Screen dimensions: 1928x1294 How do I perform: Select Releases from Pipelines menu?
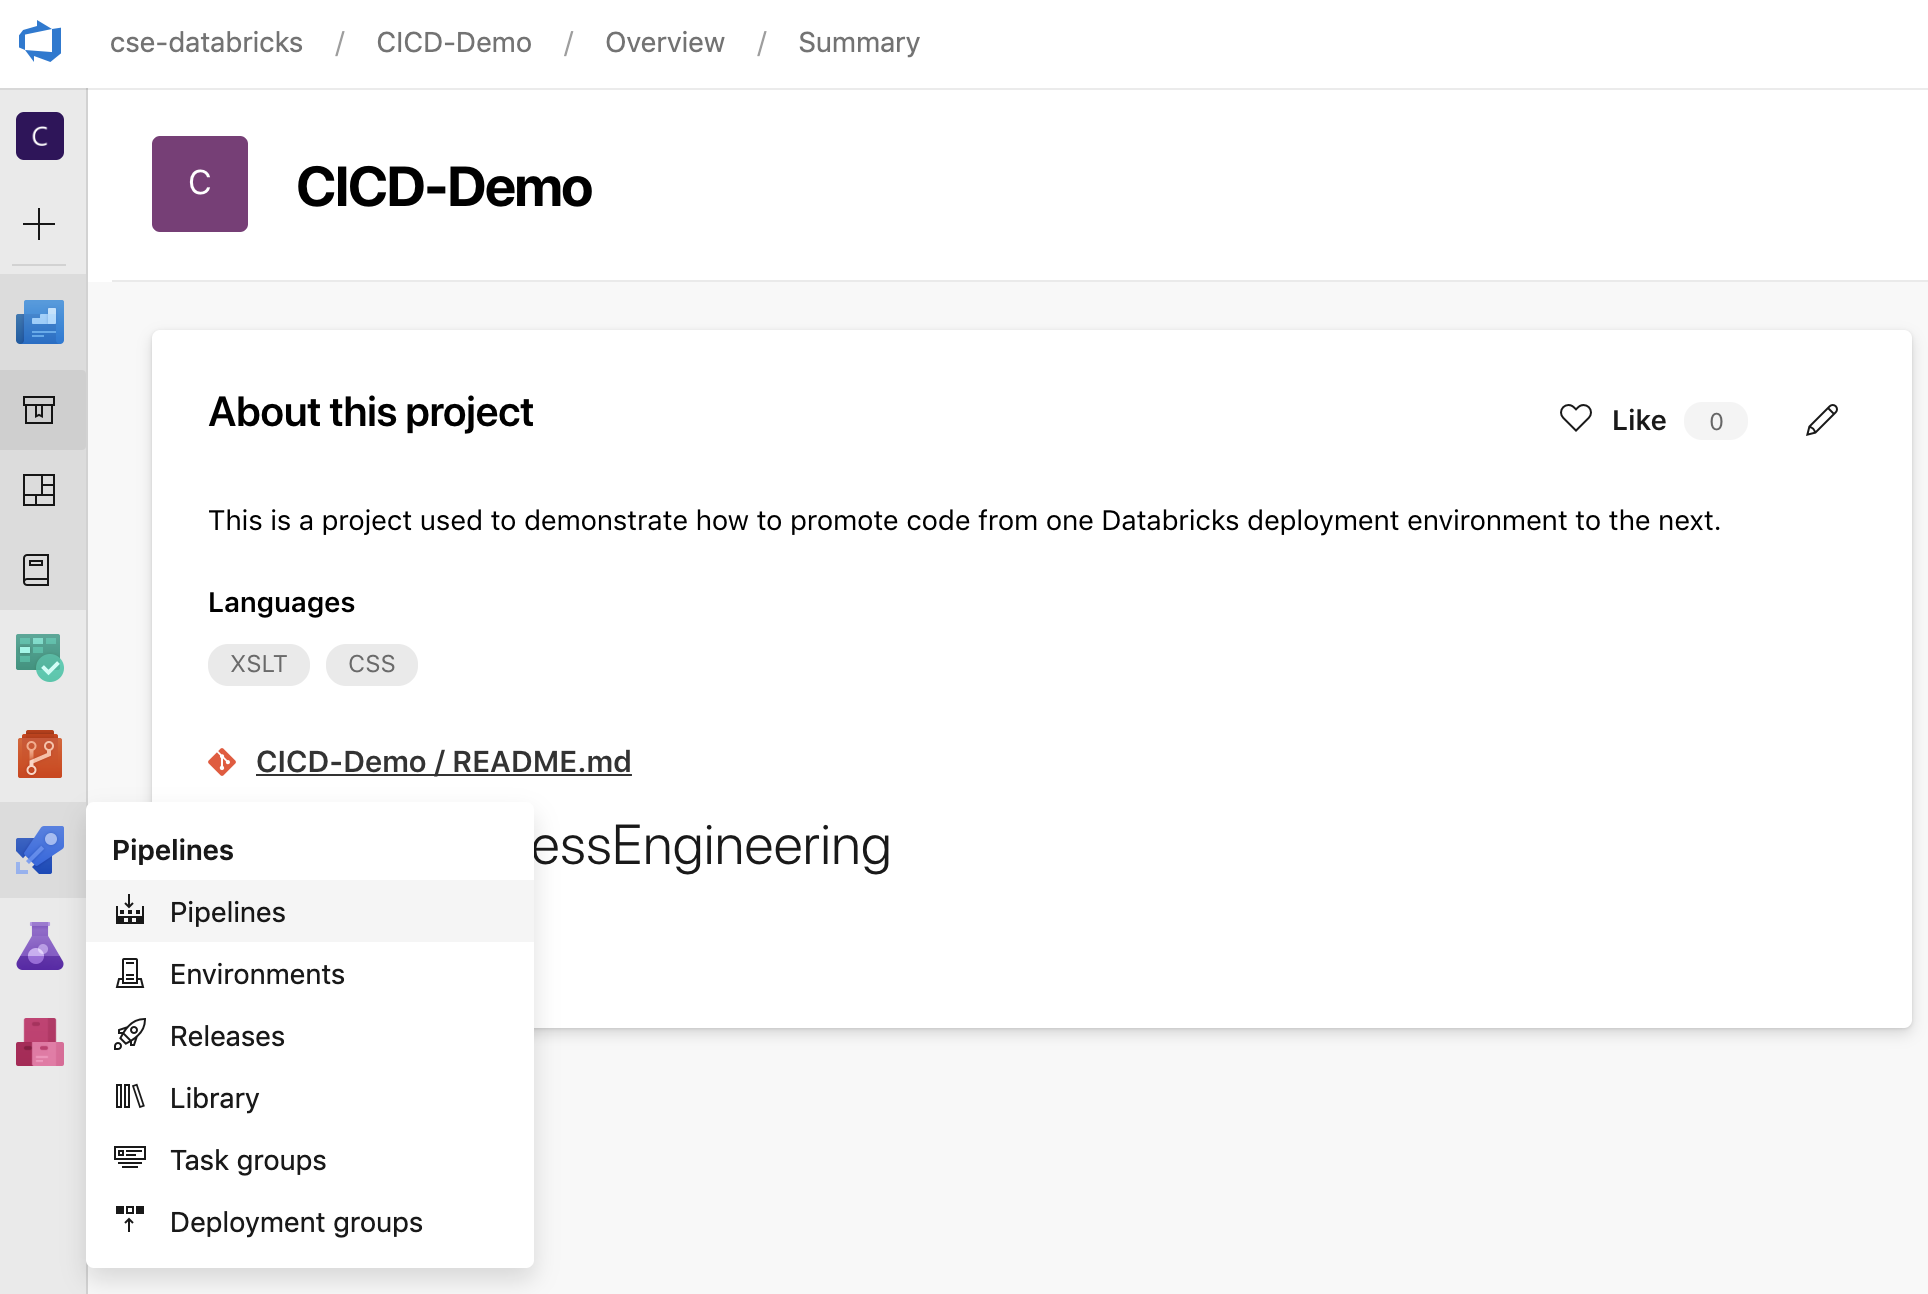point(225,1035)
